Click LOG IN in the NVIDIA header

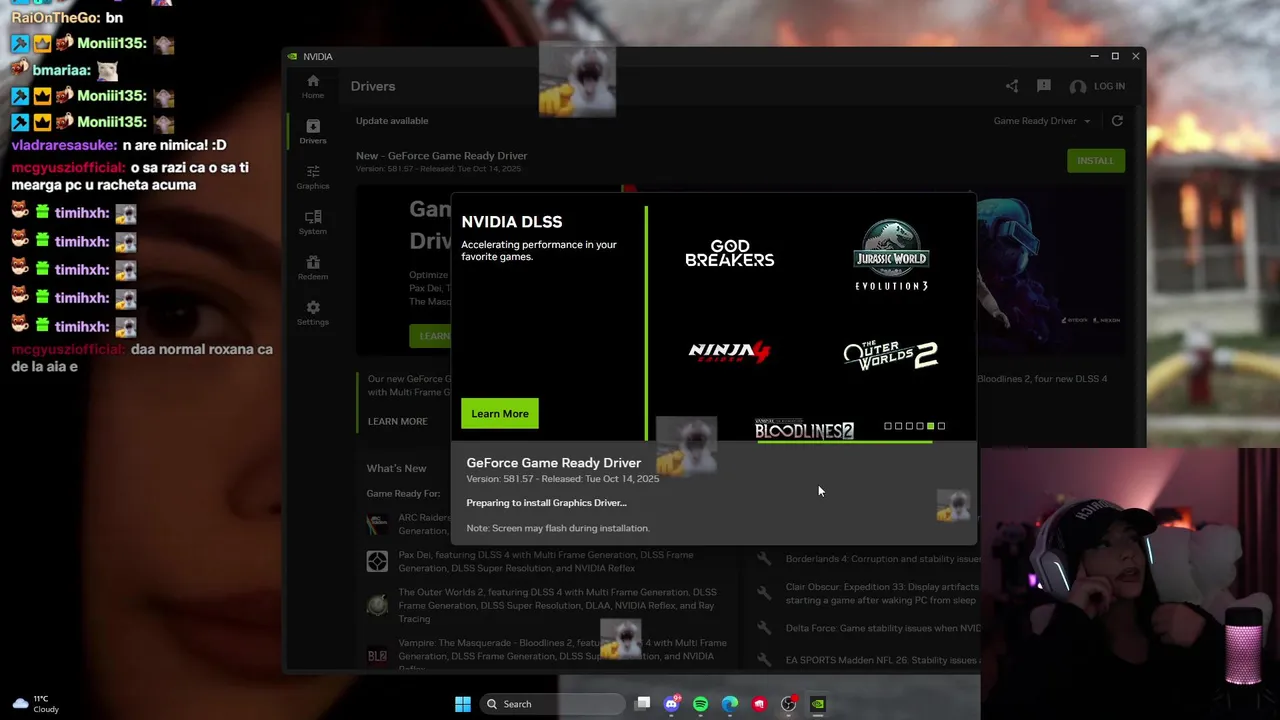[x=1109, y=86]
